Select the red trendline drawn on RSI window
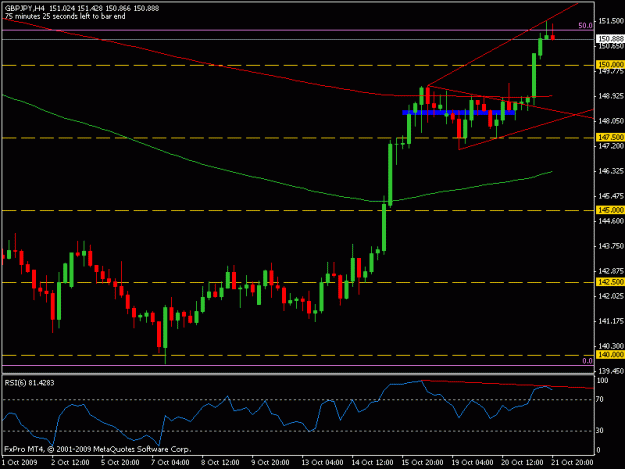The height and width of the screenshot is (469, 625). click(508, 385)
